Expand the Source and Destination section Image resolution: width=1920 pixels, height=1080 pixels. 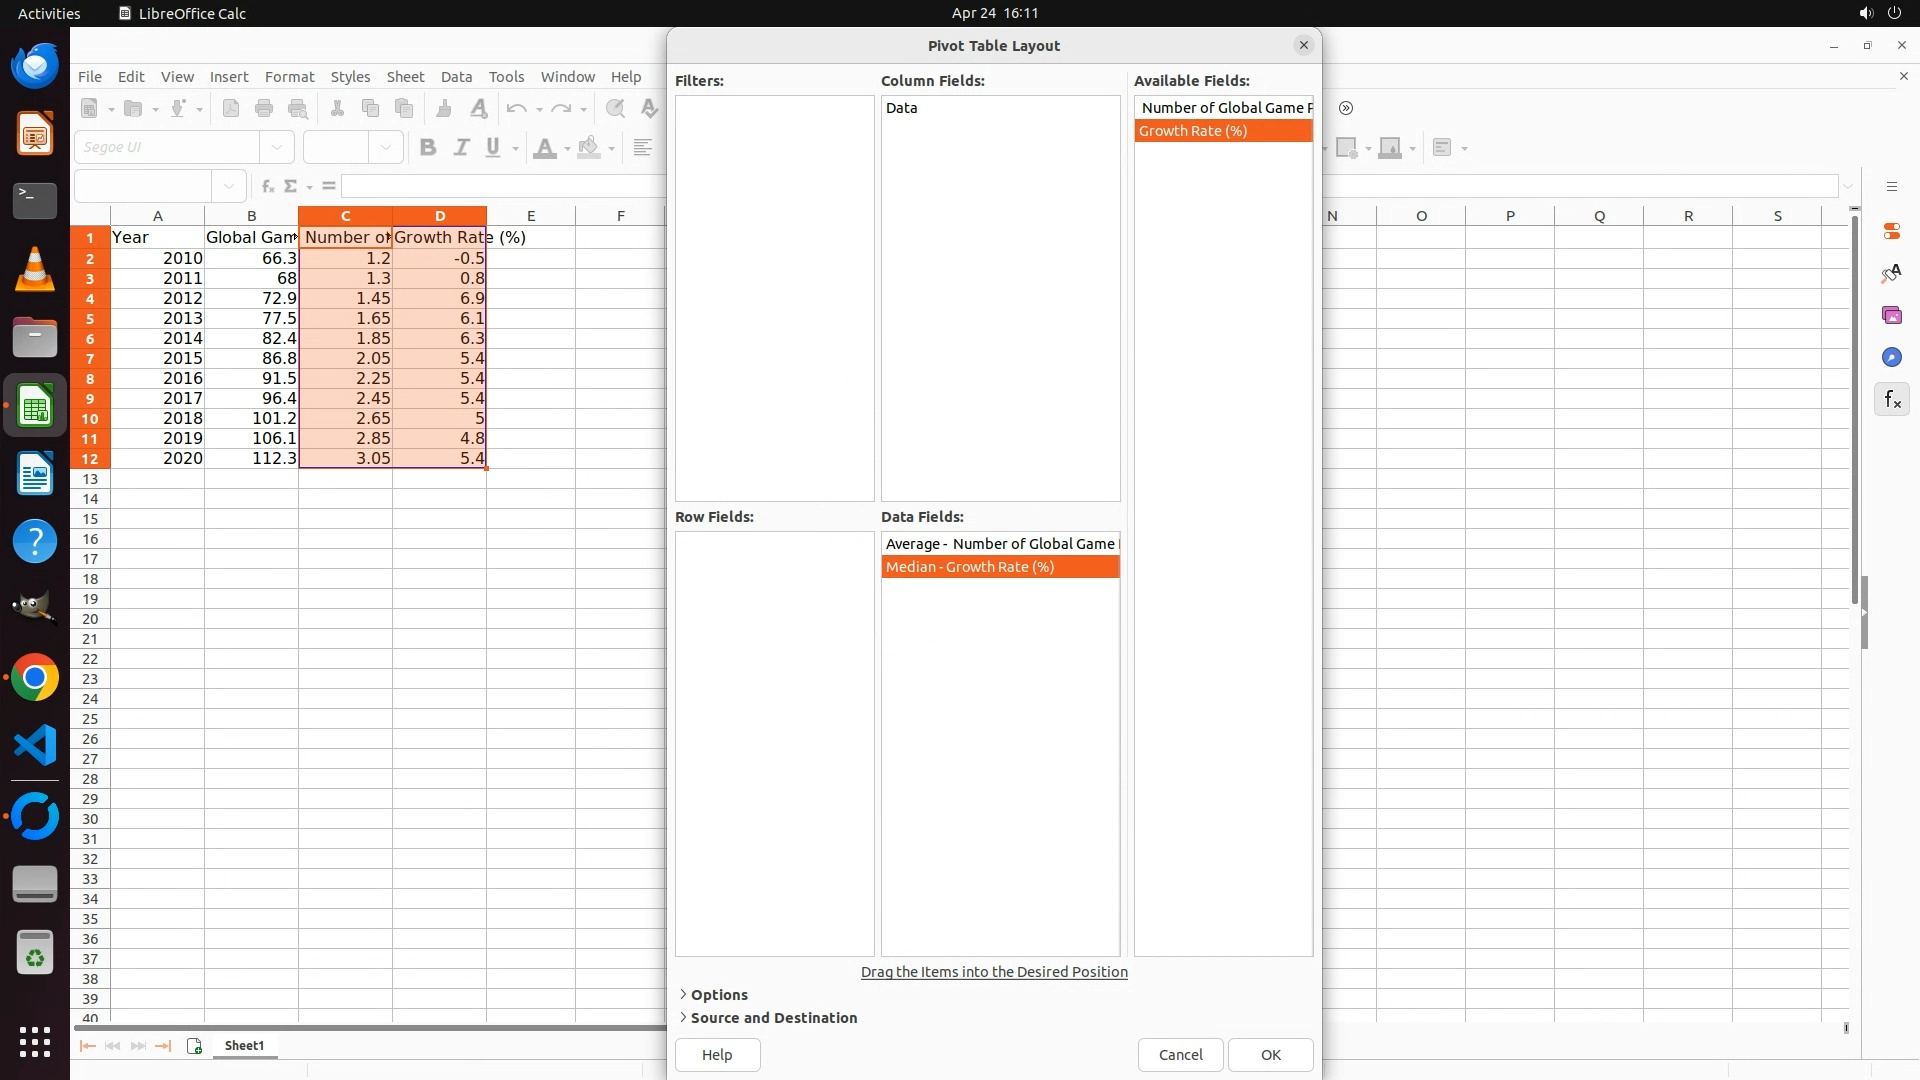click(773, 1018)
